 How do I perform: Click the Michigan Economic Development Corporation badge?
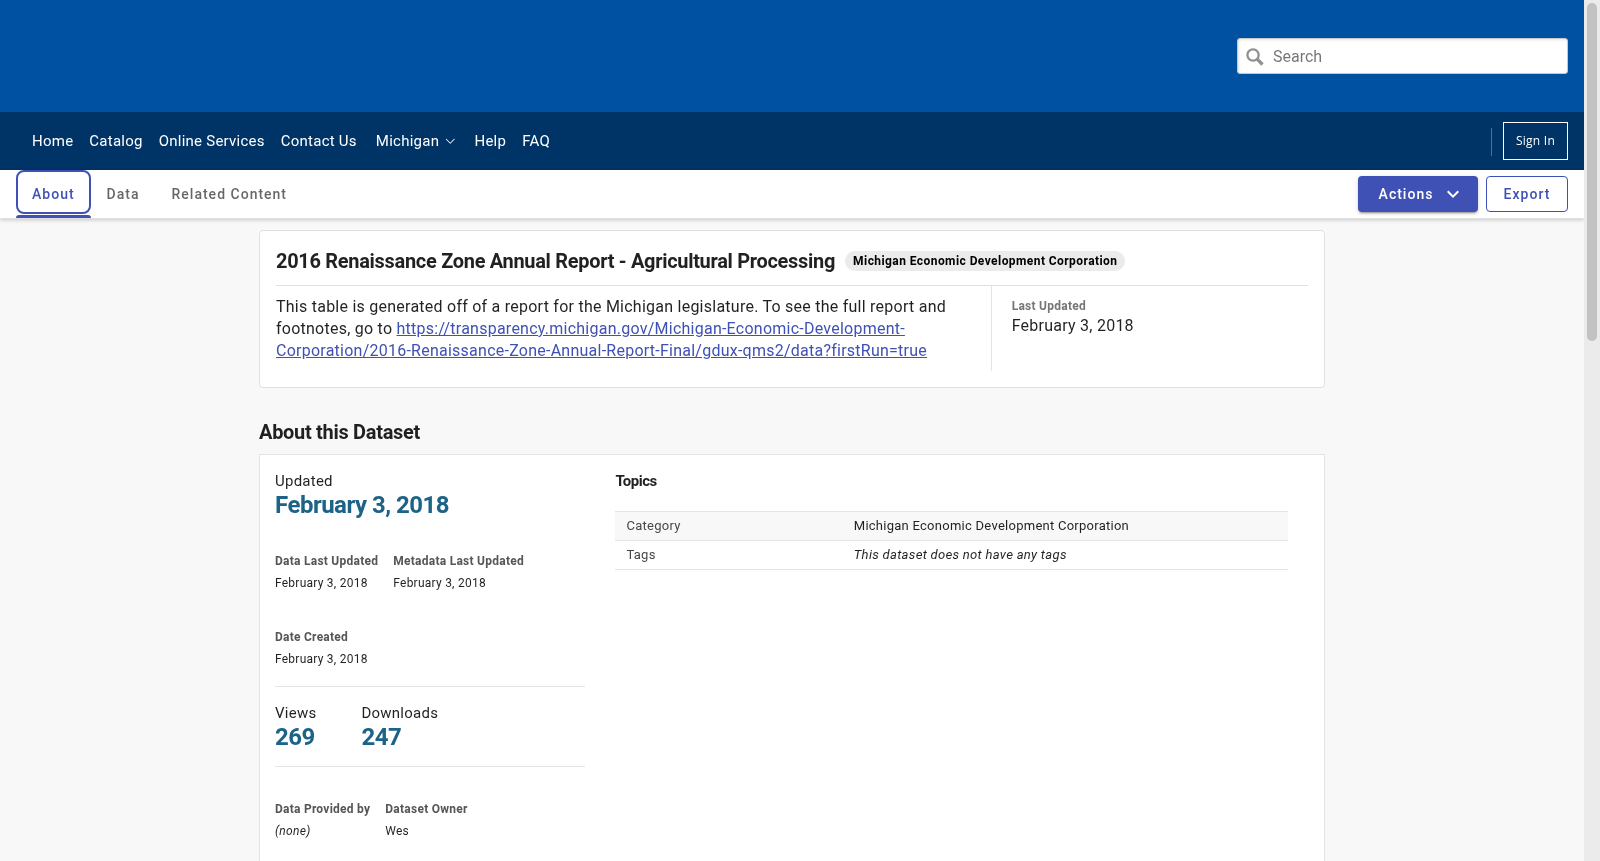coord(985,261)
